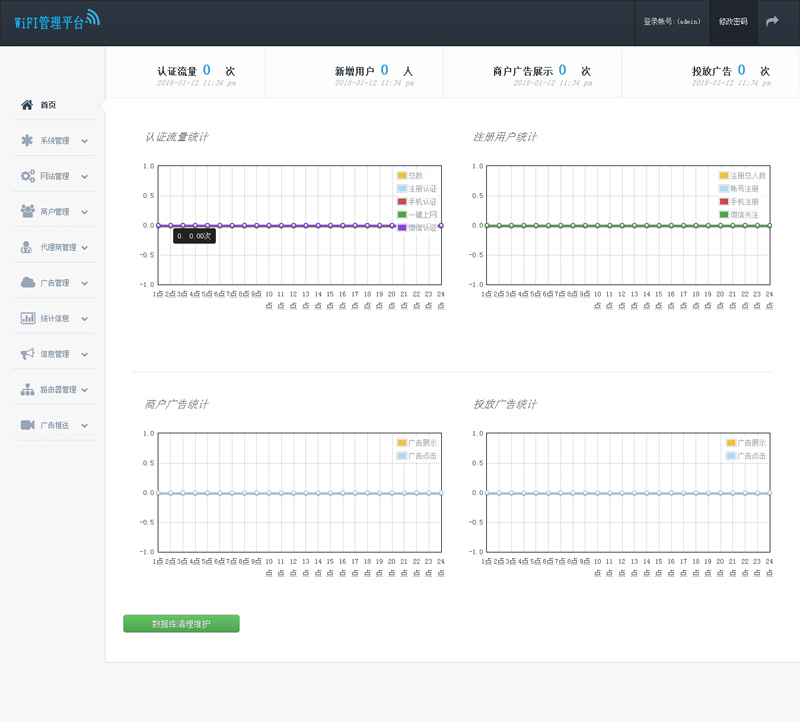Click the 登录帐号 (admin) label
This screenshot has width=800, height=722.
coord(671,21)
